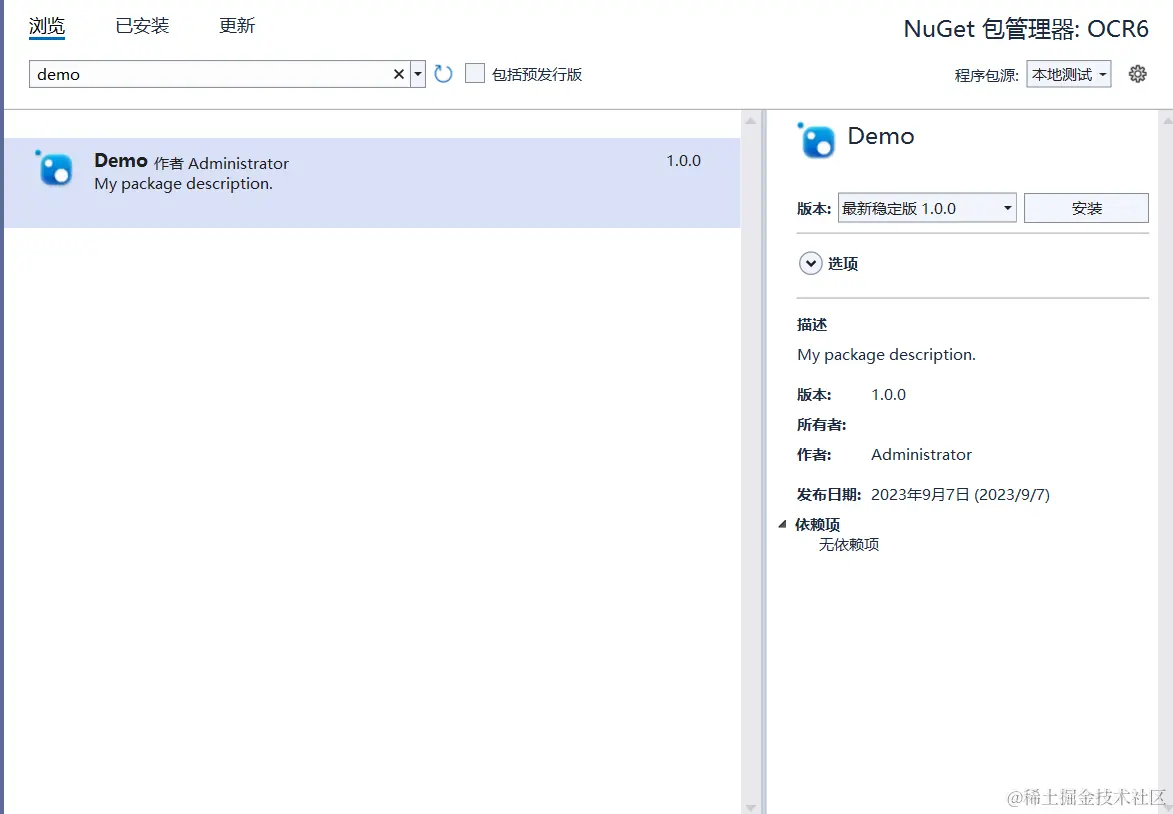
Task: Clear the search text with the X icon
Action: (399, 74)
